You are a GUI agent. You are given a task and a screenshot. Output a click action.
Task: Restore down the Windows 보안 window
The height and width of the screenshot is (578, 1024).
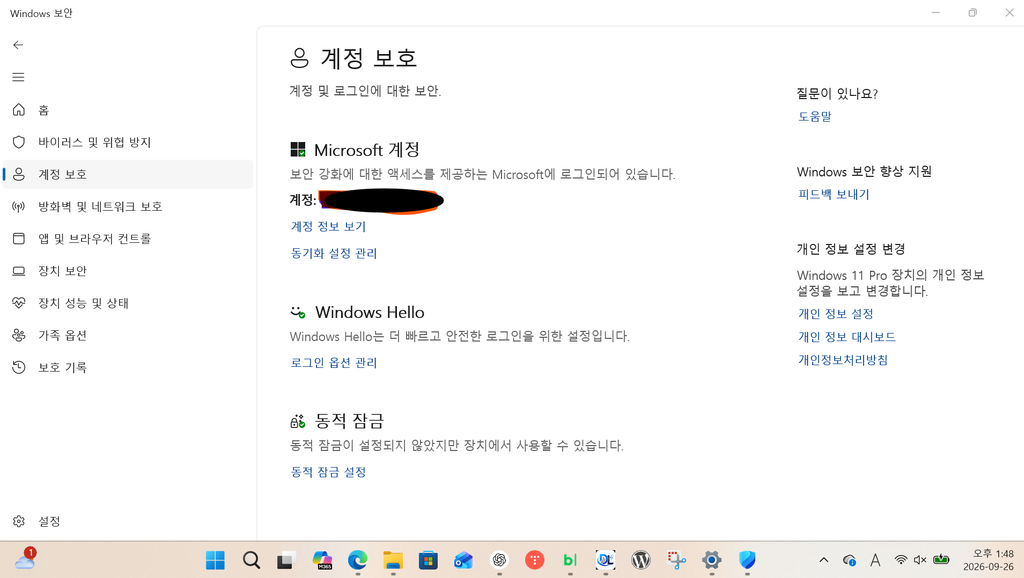point(972,12)
